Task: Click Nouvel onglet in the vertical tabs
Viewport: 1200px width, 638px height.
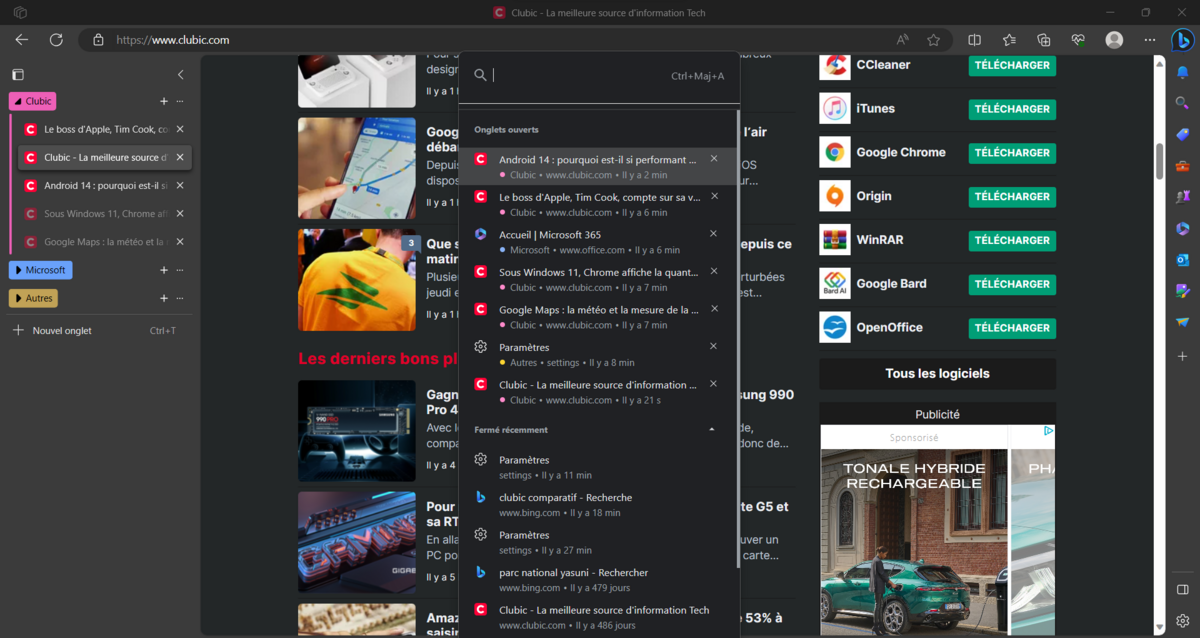Action: pyautogui.click(x=95, y=330)
